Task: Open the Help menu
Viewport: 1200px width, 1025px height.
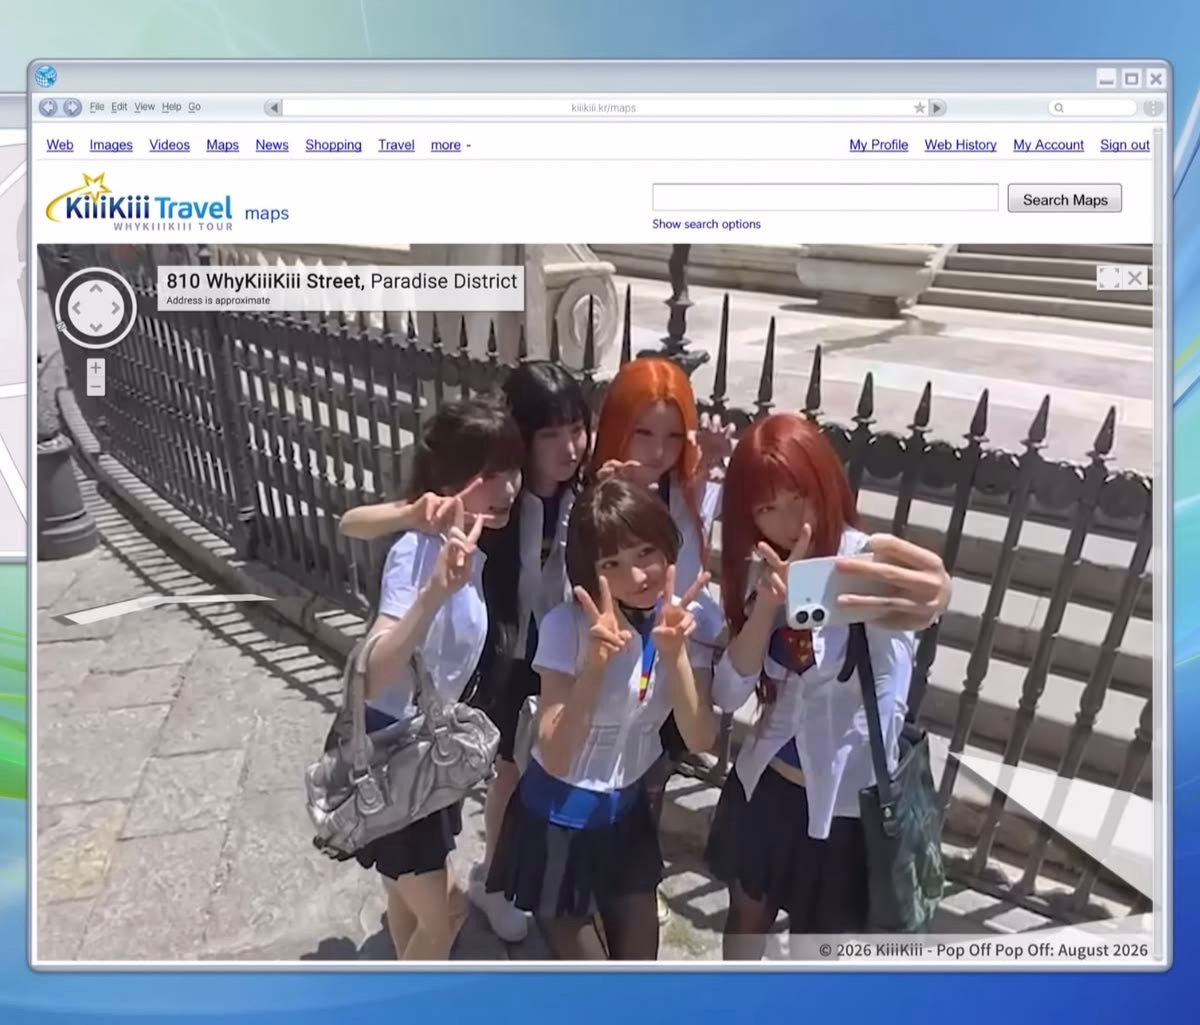Action: 172,107
